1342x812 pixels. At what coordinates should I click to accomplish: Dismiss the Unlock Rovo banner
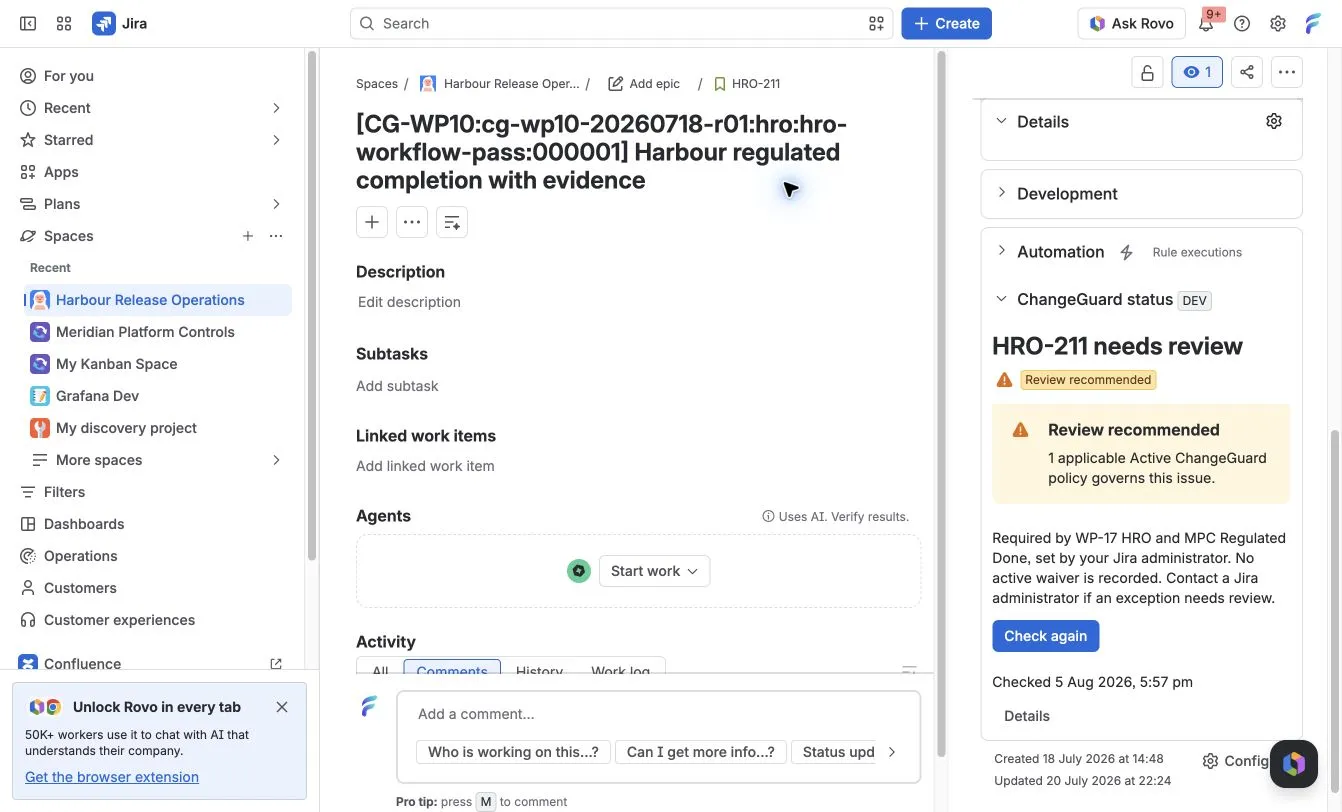click(282, 707)
